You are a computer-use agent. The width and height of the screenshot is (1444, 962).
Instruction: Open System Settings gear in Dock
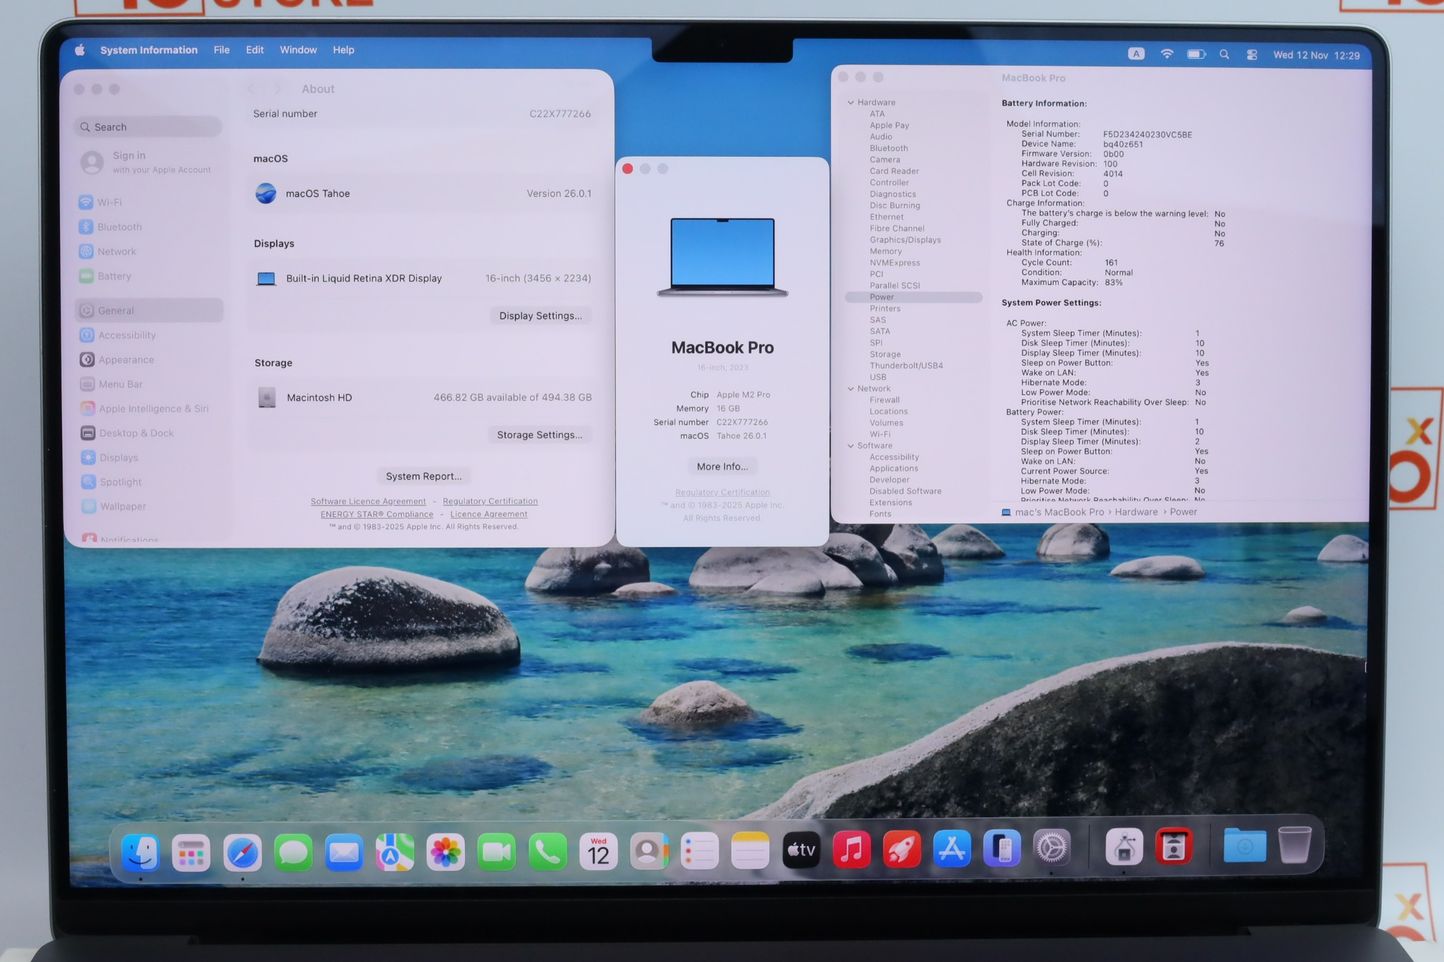click(x=1051, y=849)
